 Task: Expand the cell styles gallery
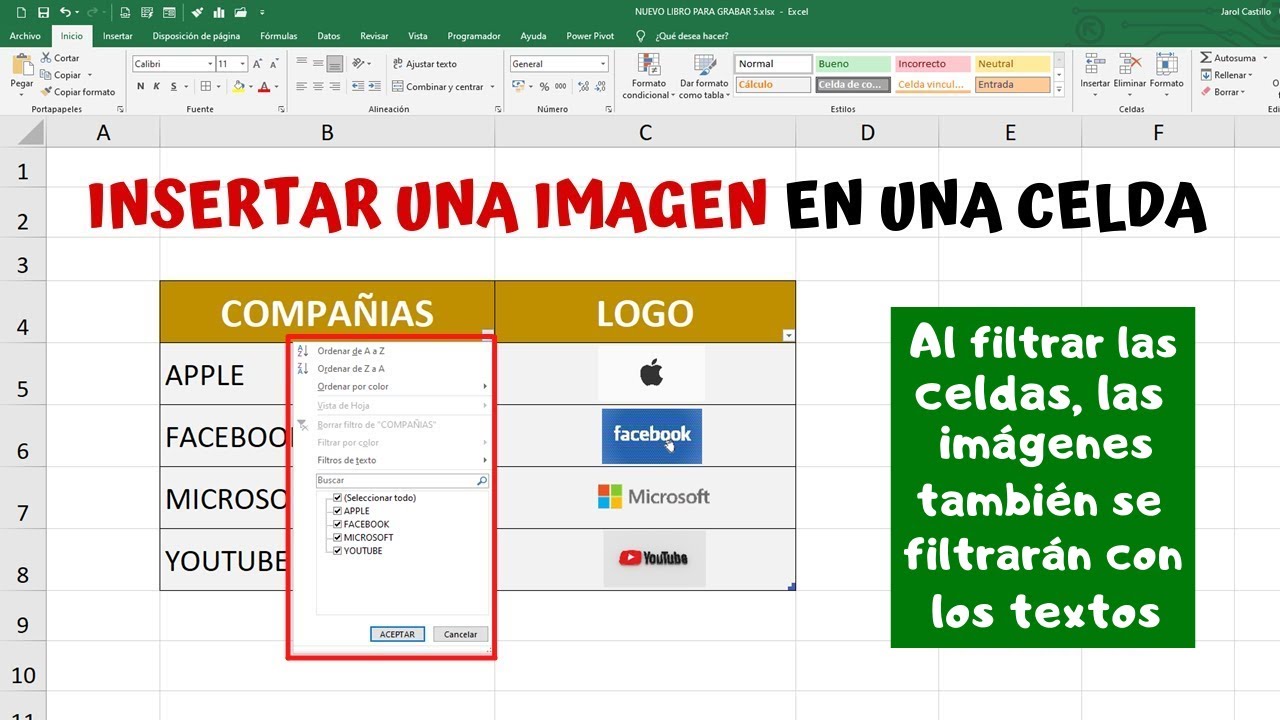tap(1059, 89)
